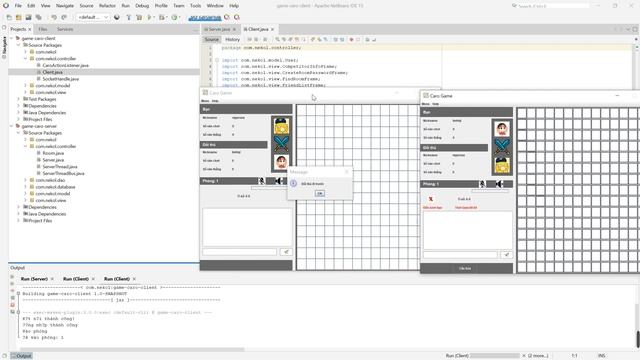Click the green Run Project icon
Screen dimensions: 640x360
coord(149,18)
